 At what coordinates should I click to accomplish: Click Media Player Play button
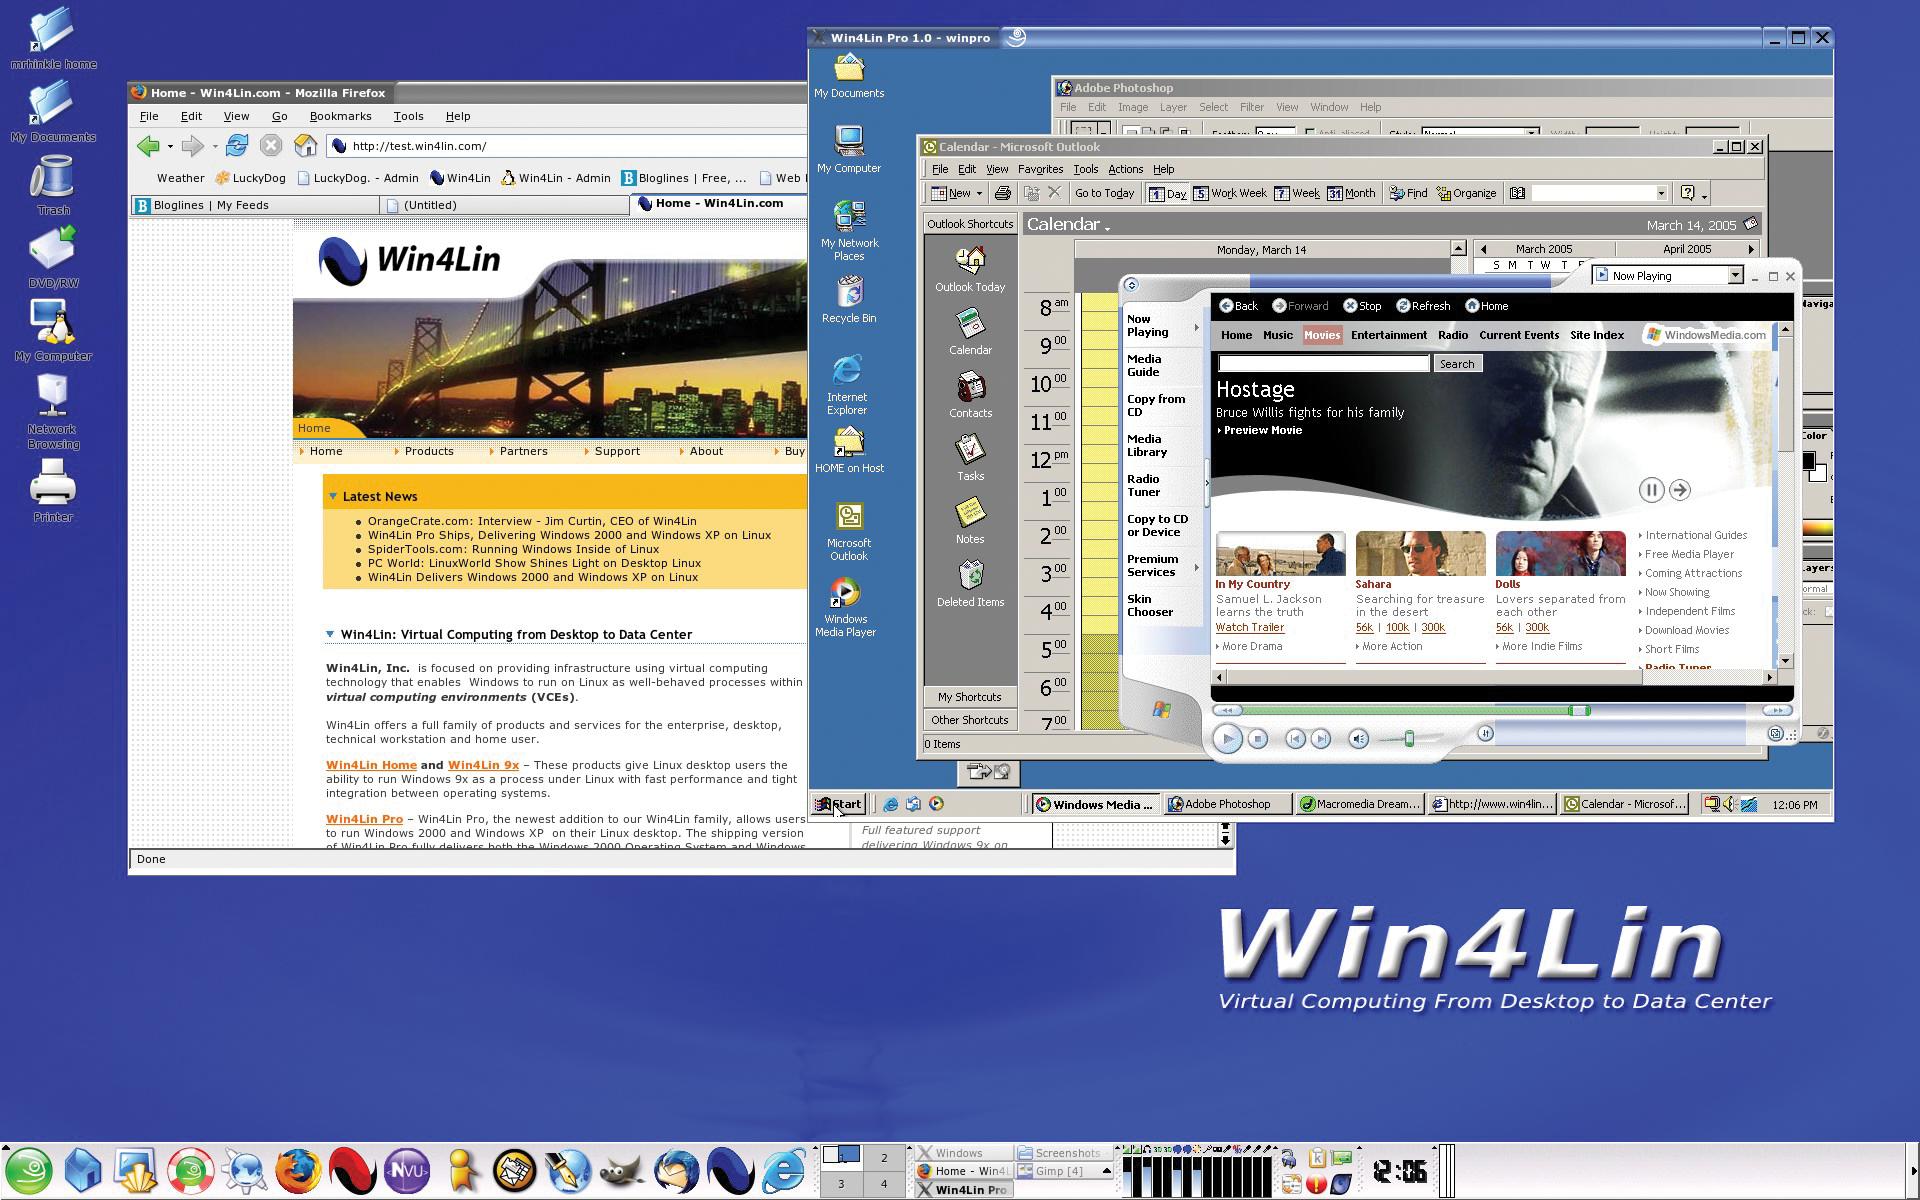pyautogui.click(x=1228, y=739)
